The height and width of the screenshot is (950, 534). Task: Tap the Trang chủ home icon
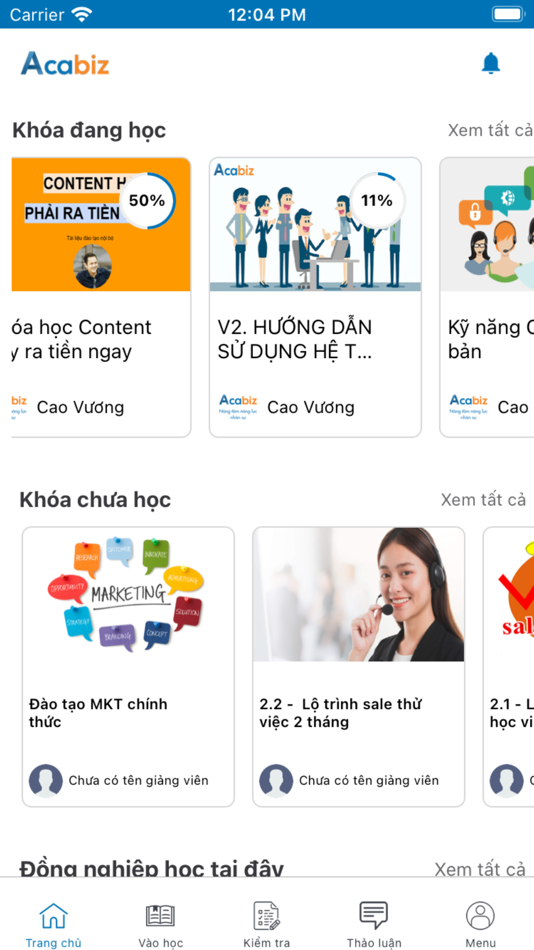pos(53,915)
